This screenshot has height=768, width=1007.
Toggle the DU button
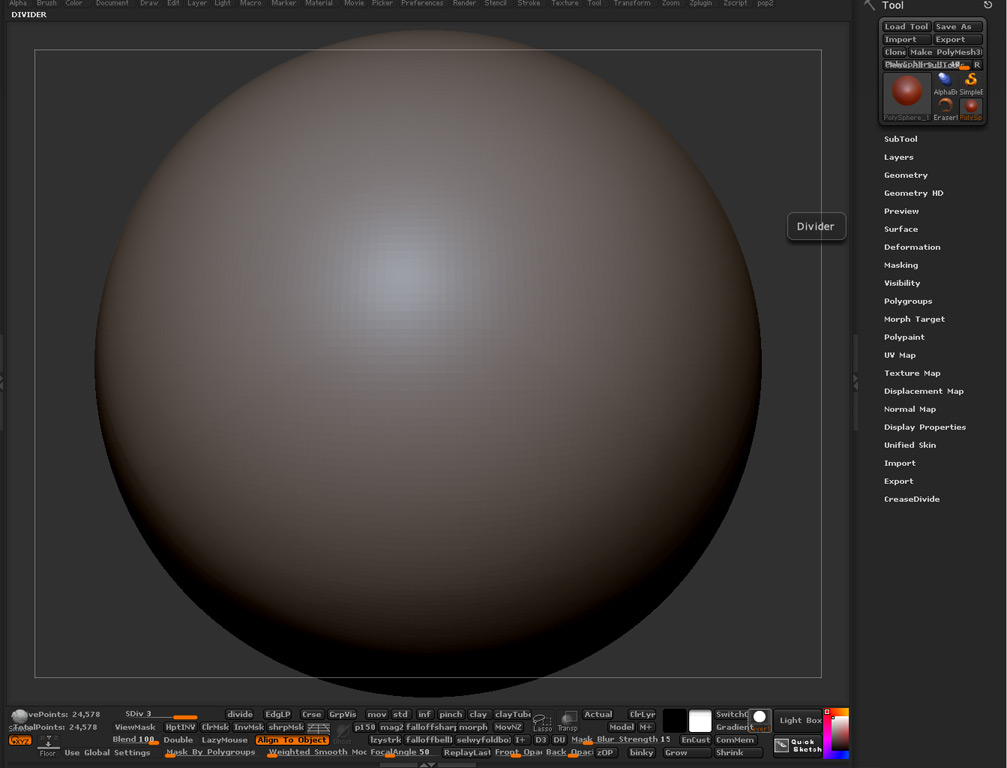click(559, 740)
